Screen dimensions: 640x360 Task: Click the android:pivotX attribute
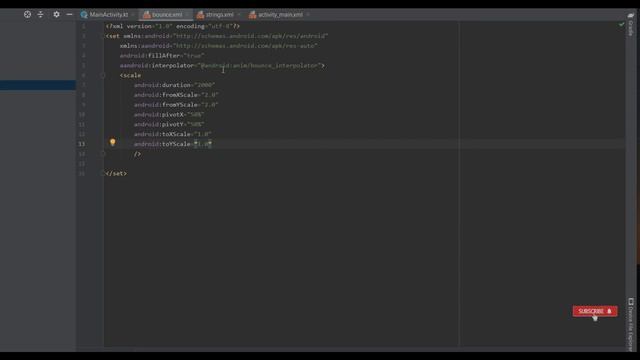(x=169, y=115)
